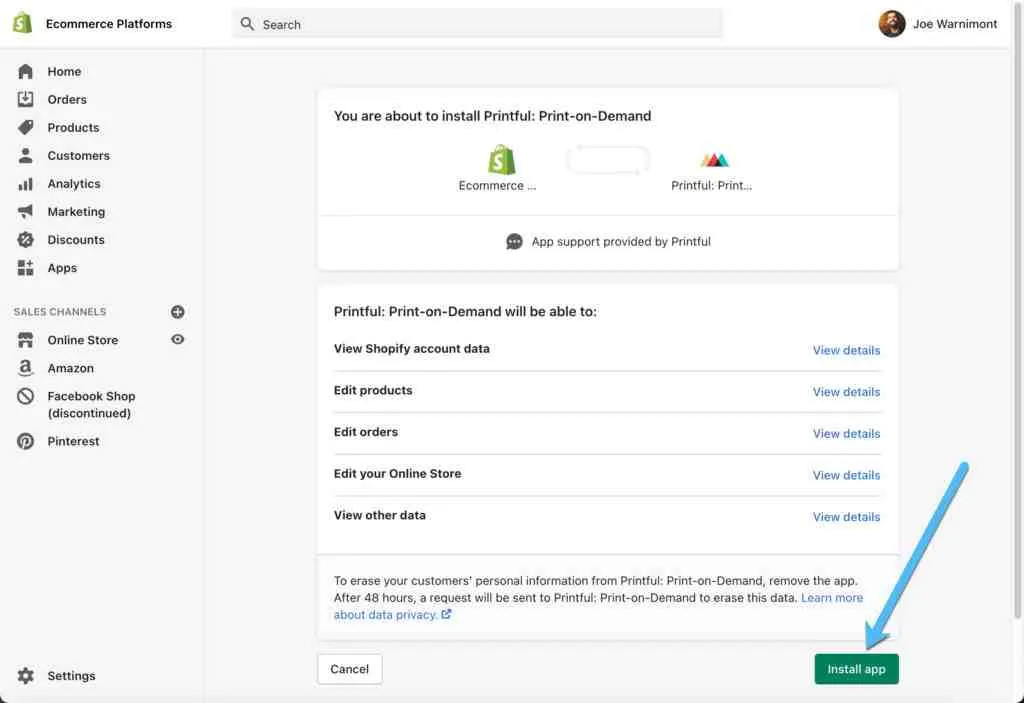
Task: Click the Pinterest logo icon
Action: point(25,441)
